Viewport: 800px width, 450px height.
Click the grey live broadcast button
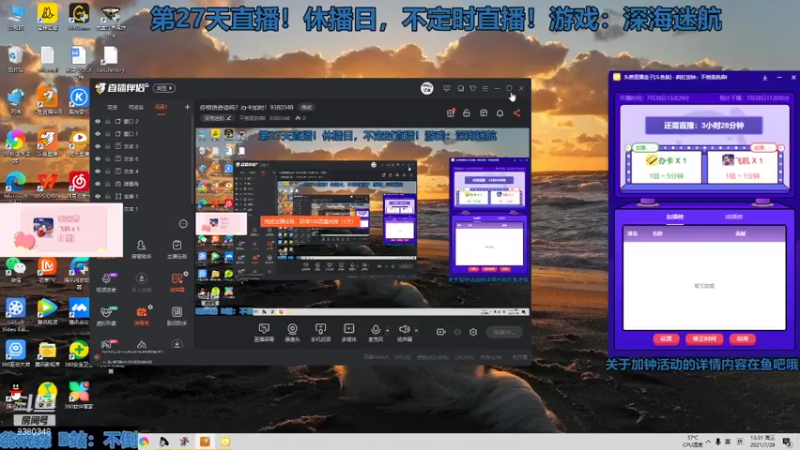504,332
